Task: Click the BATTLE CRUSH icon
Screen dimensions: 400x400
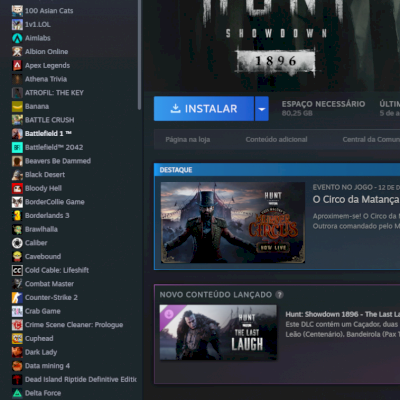Action: [17, 120]
